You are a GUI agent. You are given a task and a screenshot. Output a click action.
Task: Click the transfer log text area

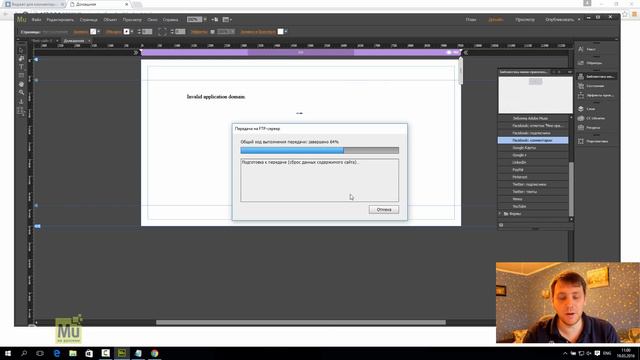pyautogui.click(x=320, y=180)
